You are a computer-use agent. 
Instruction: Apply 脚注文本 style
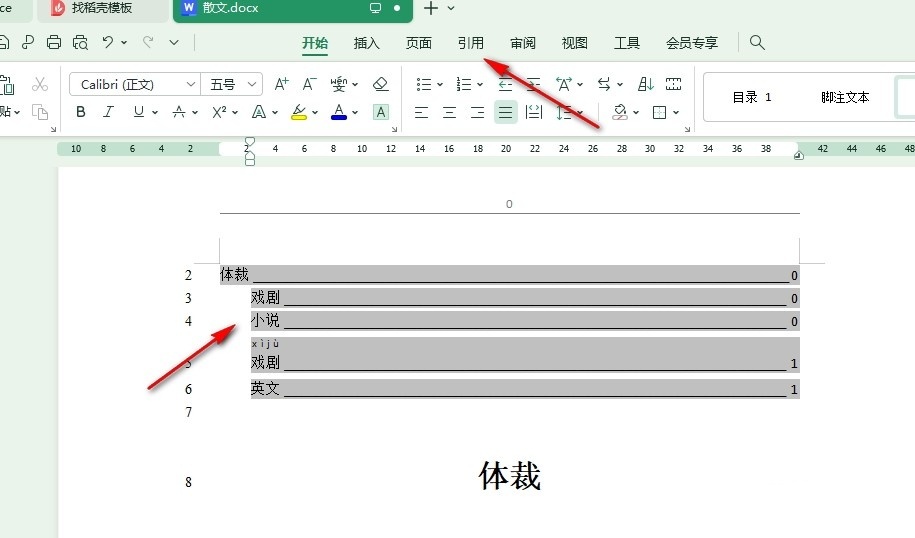click(x=845, y=97)
